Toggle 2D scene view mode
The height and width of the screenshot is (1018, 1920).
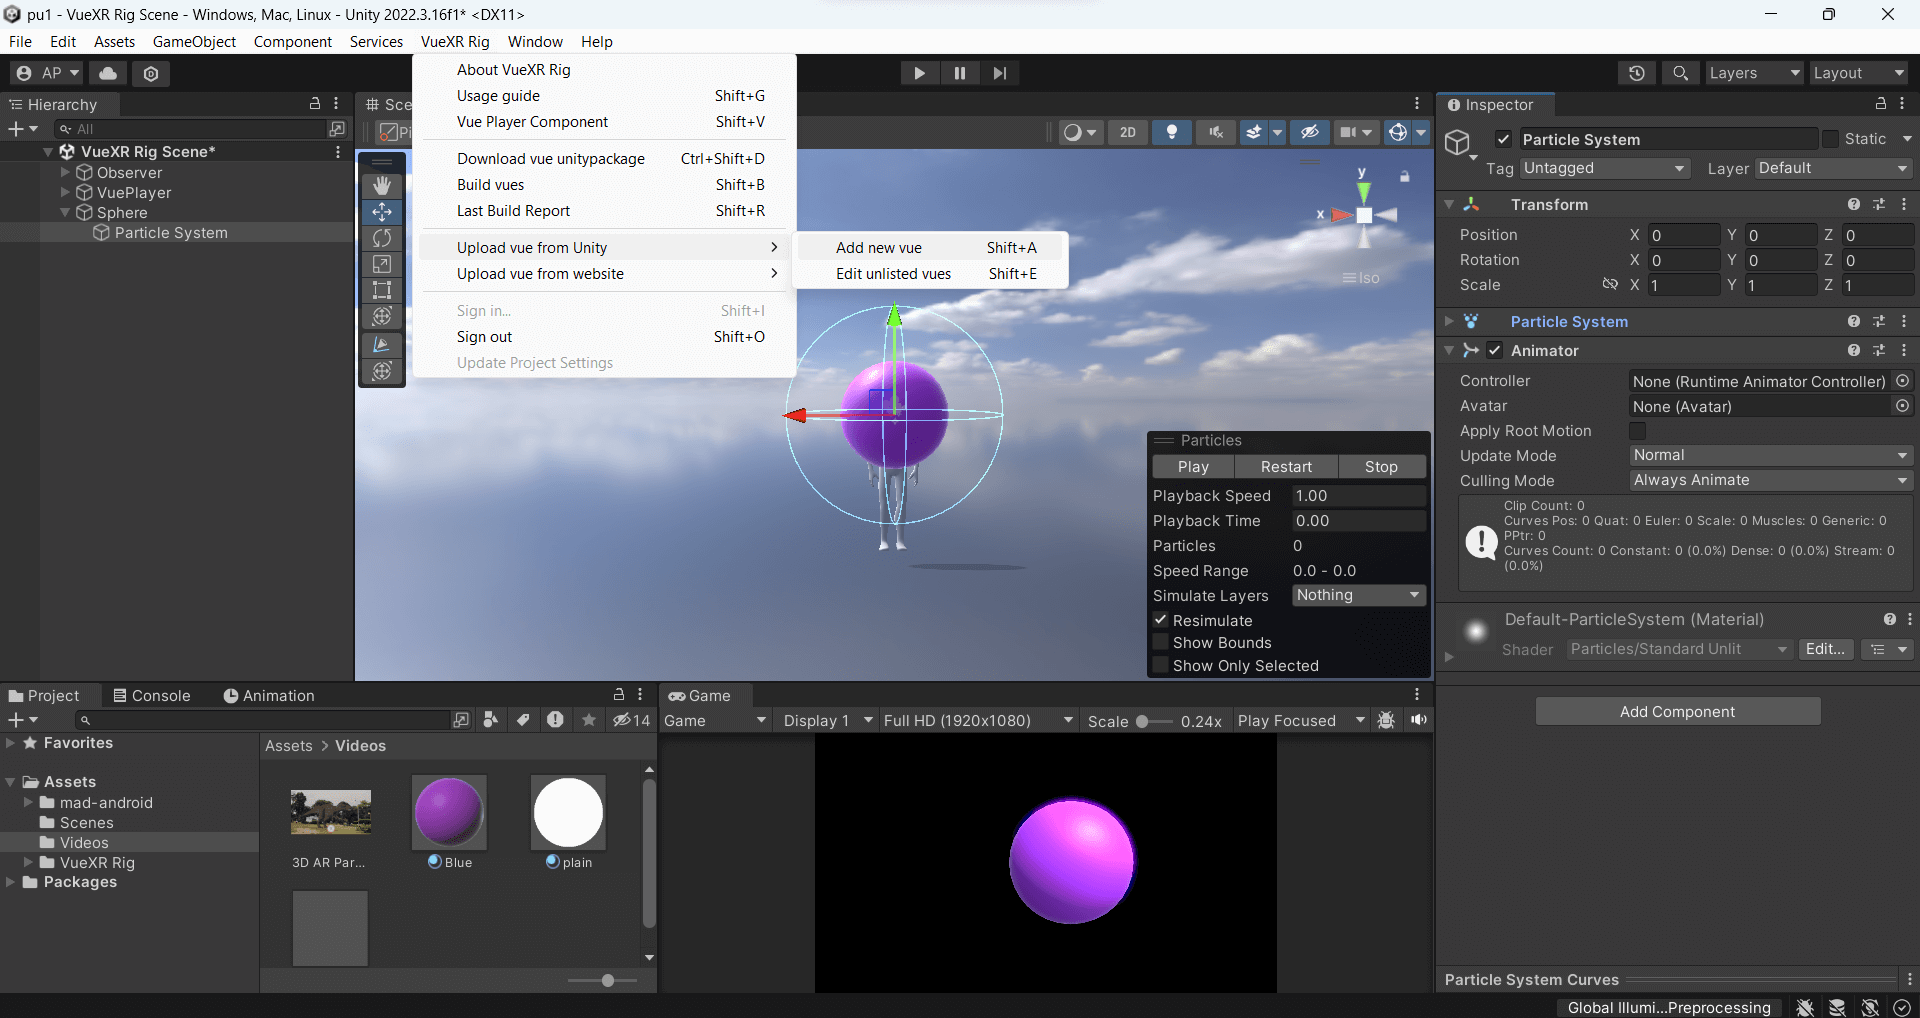[1128, 132]
